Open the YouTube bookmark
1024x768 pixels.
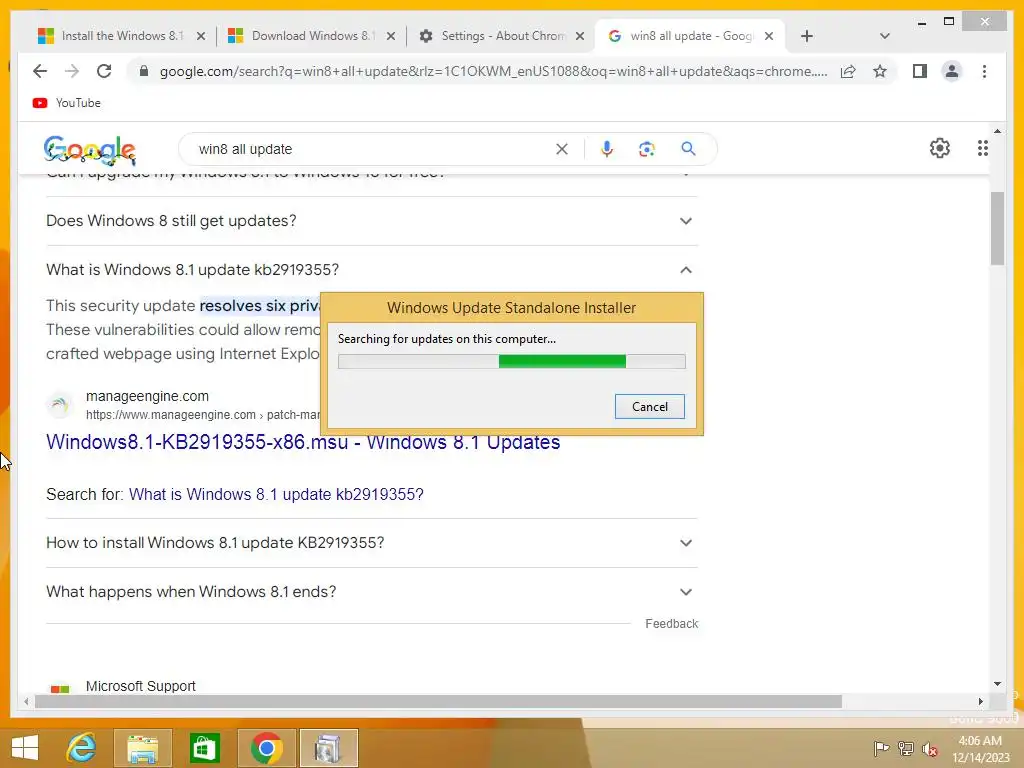point(67,103)
